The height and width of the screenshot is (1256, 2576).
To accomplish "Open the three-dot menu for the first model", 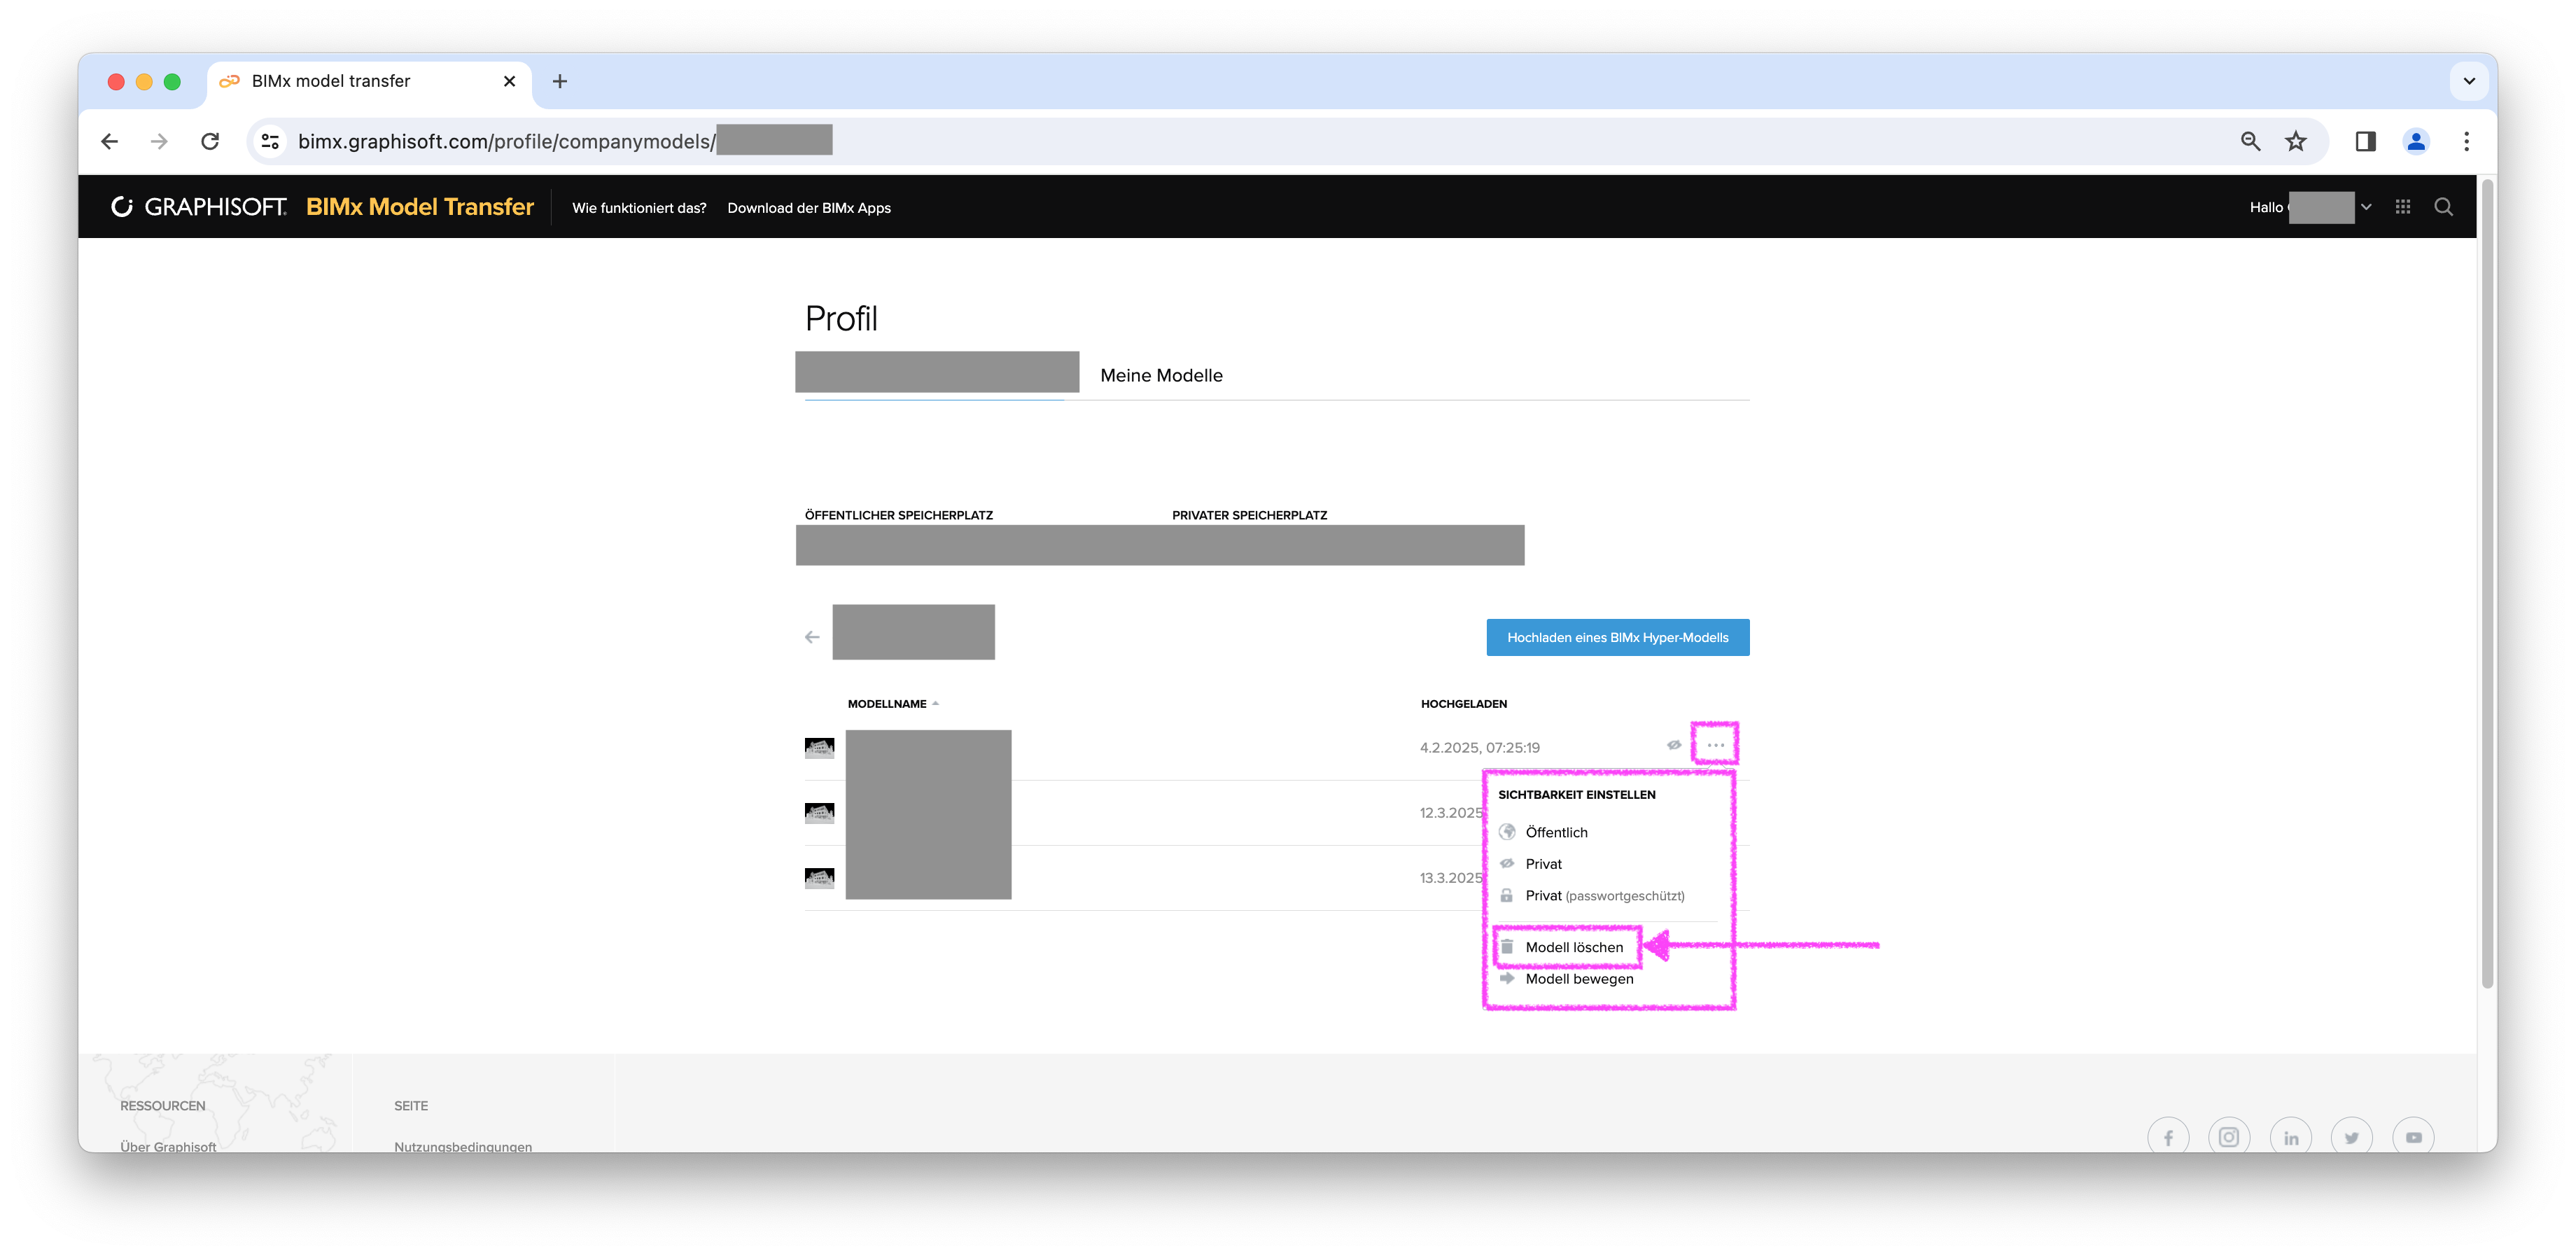I will tap(1715, 745).
